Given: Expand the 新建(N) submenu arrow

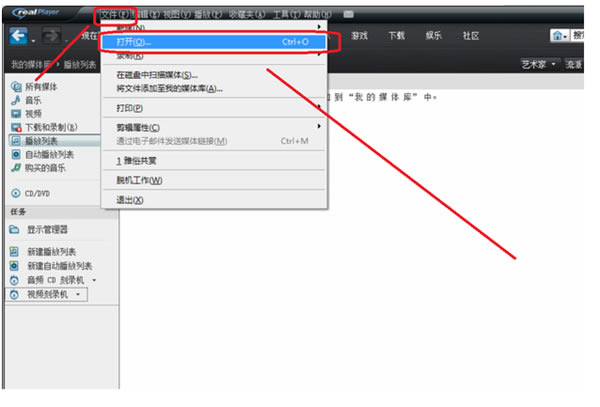Looking at the screenshot, I should [319, 27].
